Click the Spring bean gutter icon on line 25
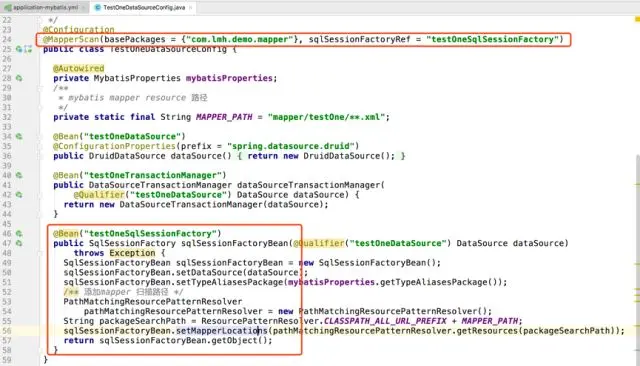Image resolution: width=640 pixels, height=366 pixels. (19, 49)
